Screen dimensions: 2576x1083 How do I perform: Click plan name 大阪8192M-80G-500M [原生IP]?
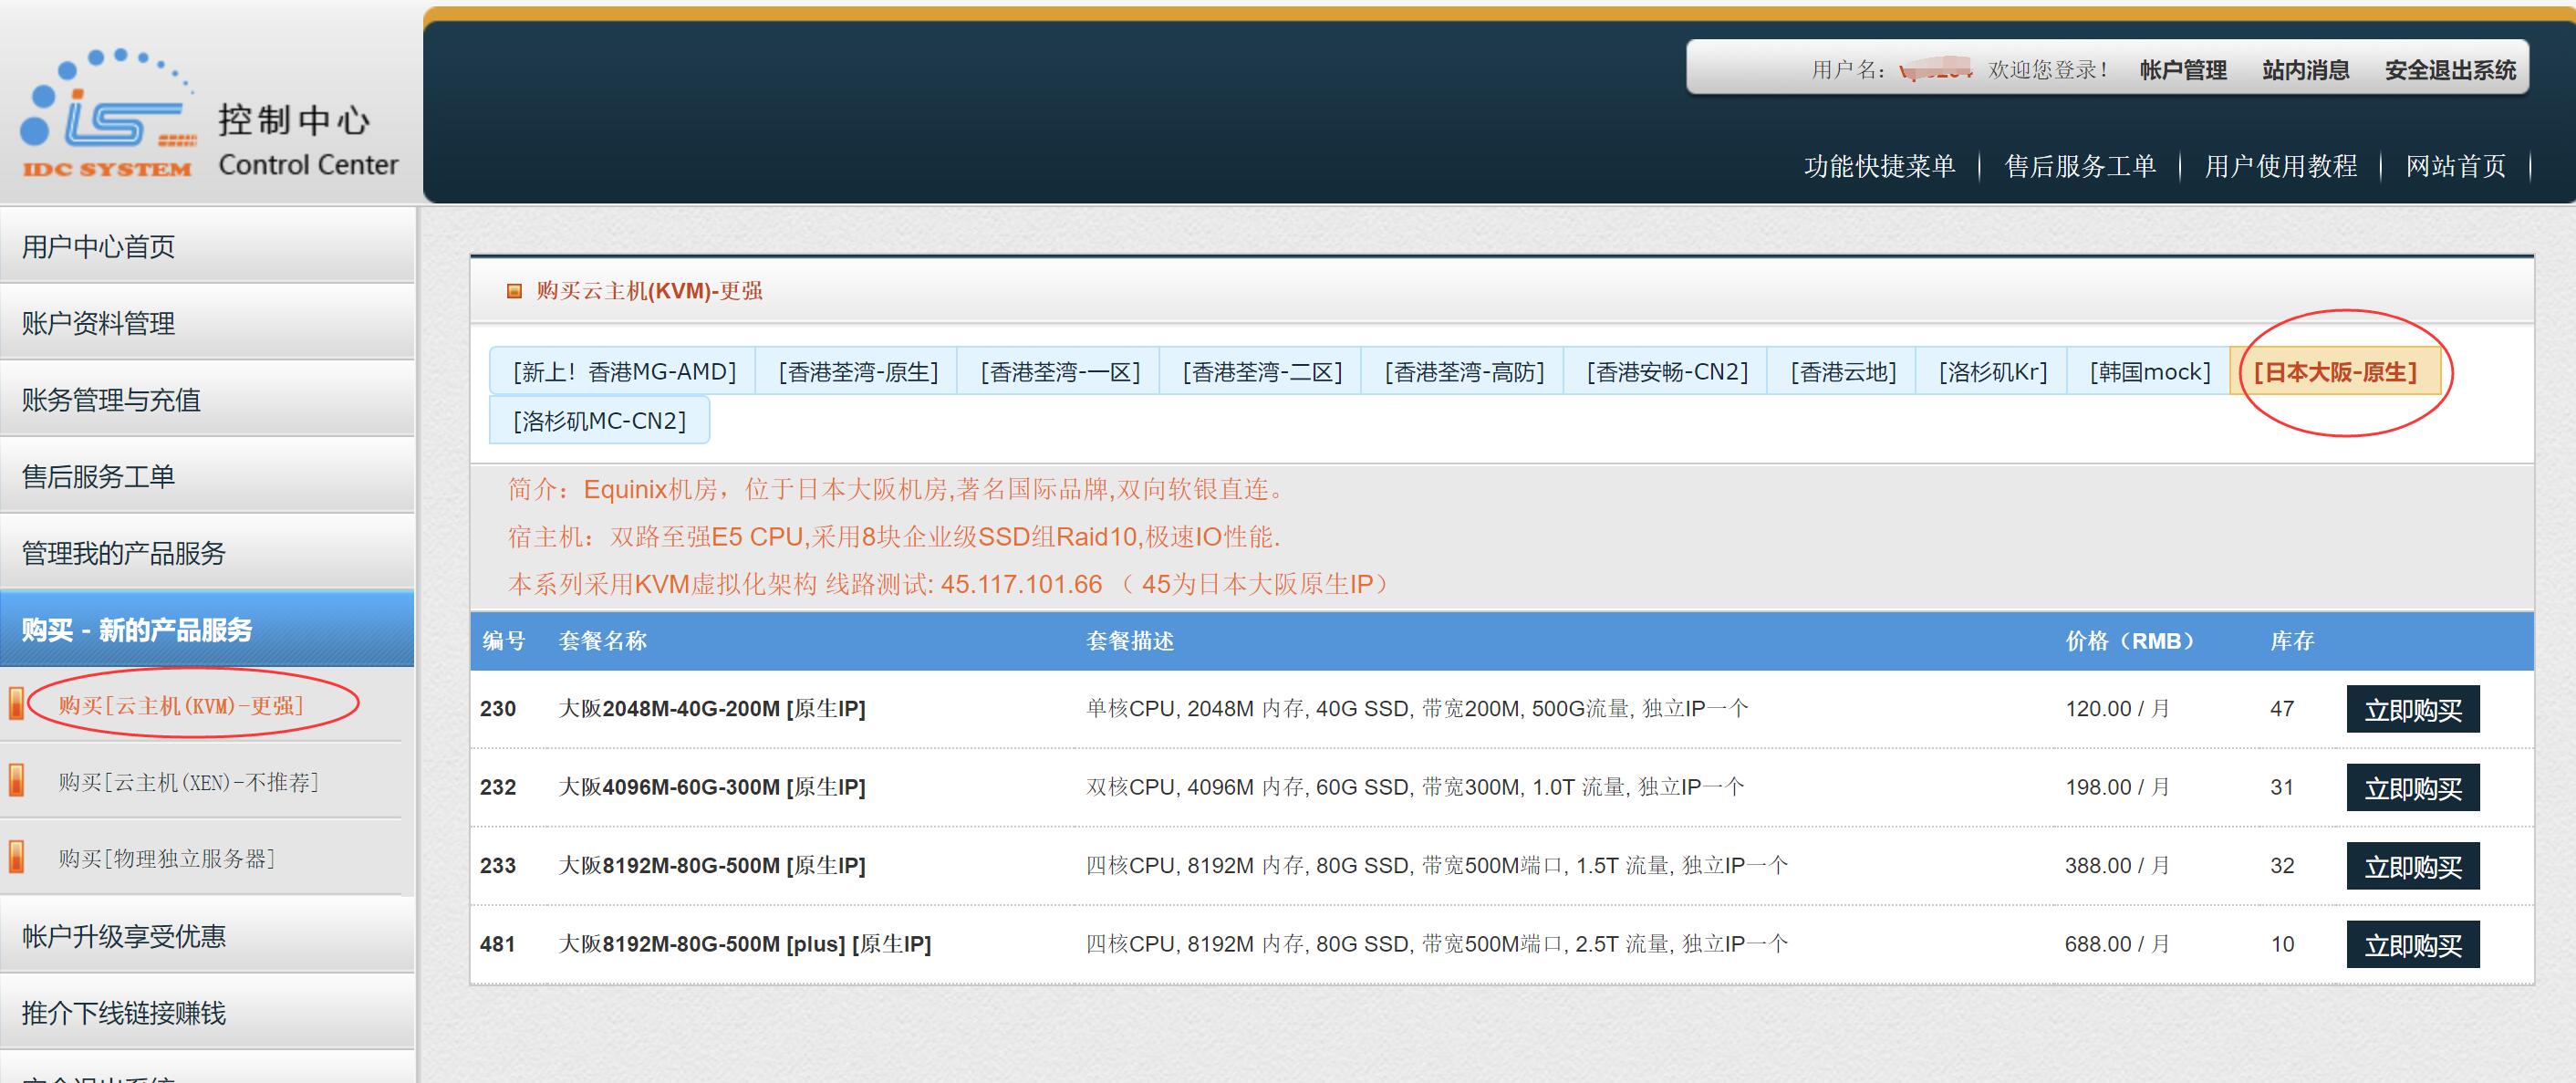[x=712, y=865]
